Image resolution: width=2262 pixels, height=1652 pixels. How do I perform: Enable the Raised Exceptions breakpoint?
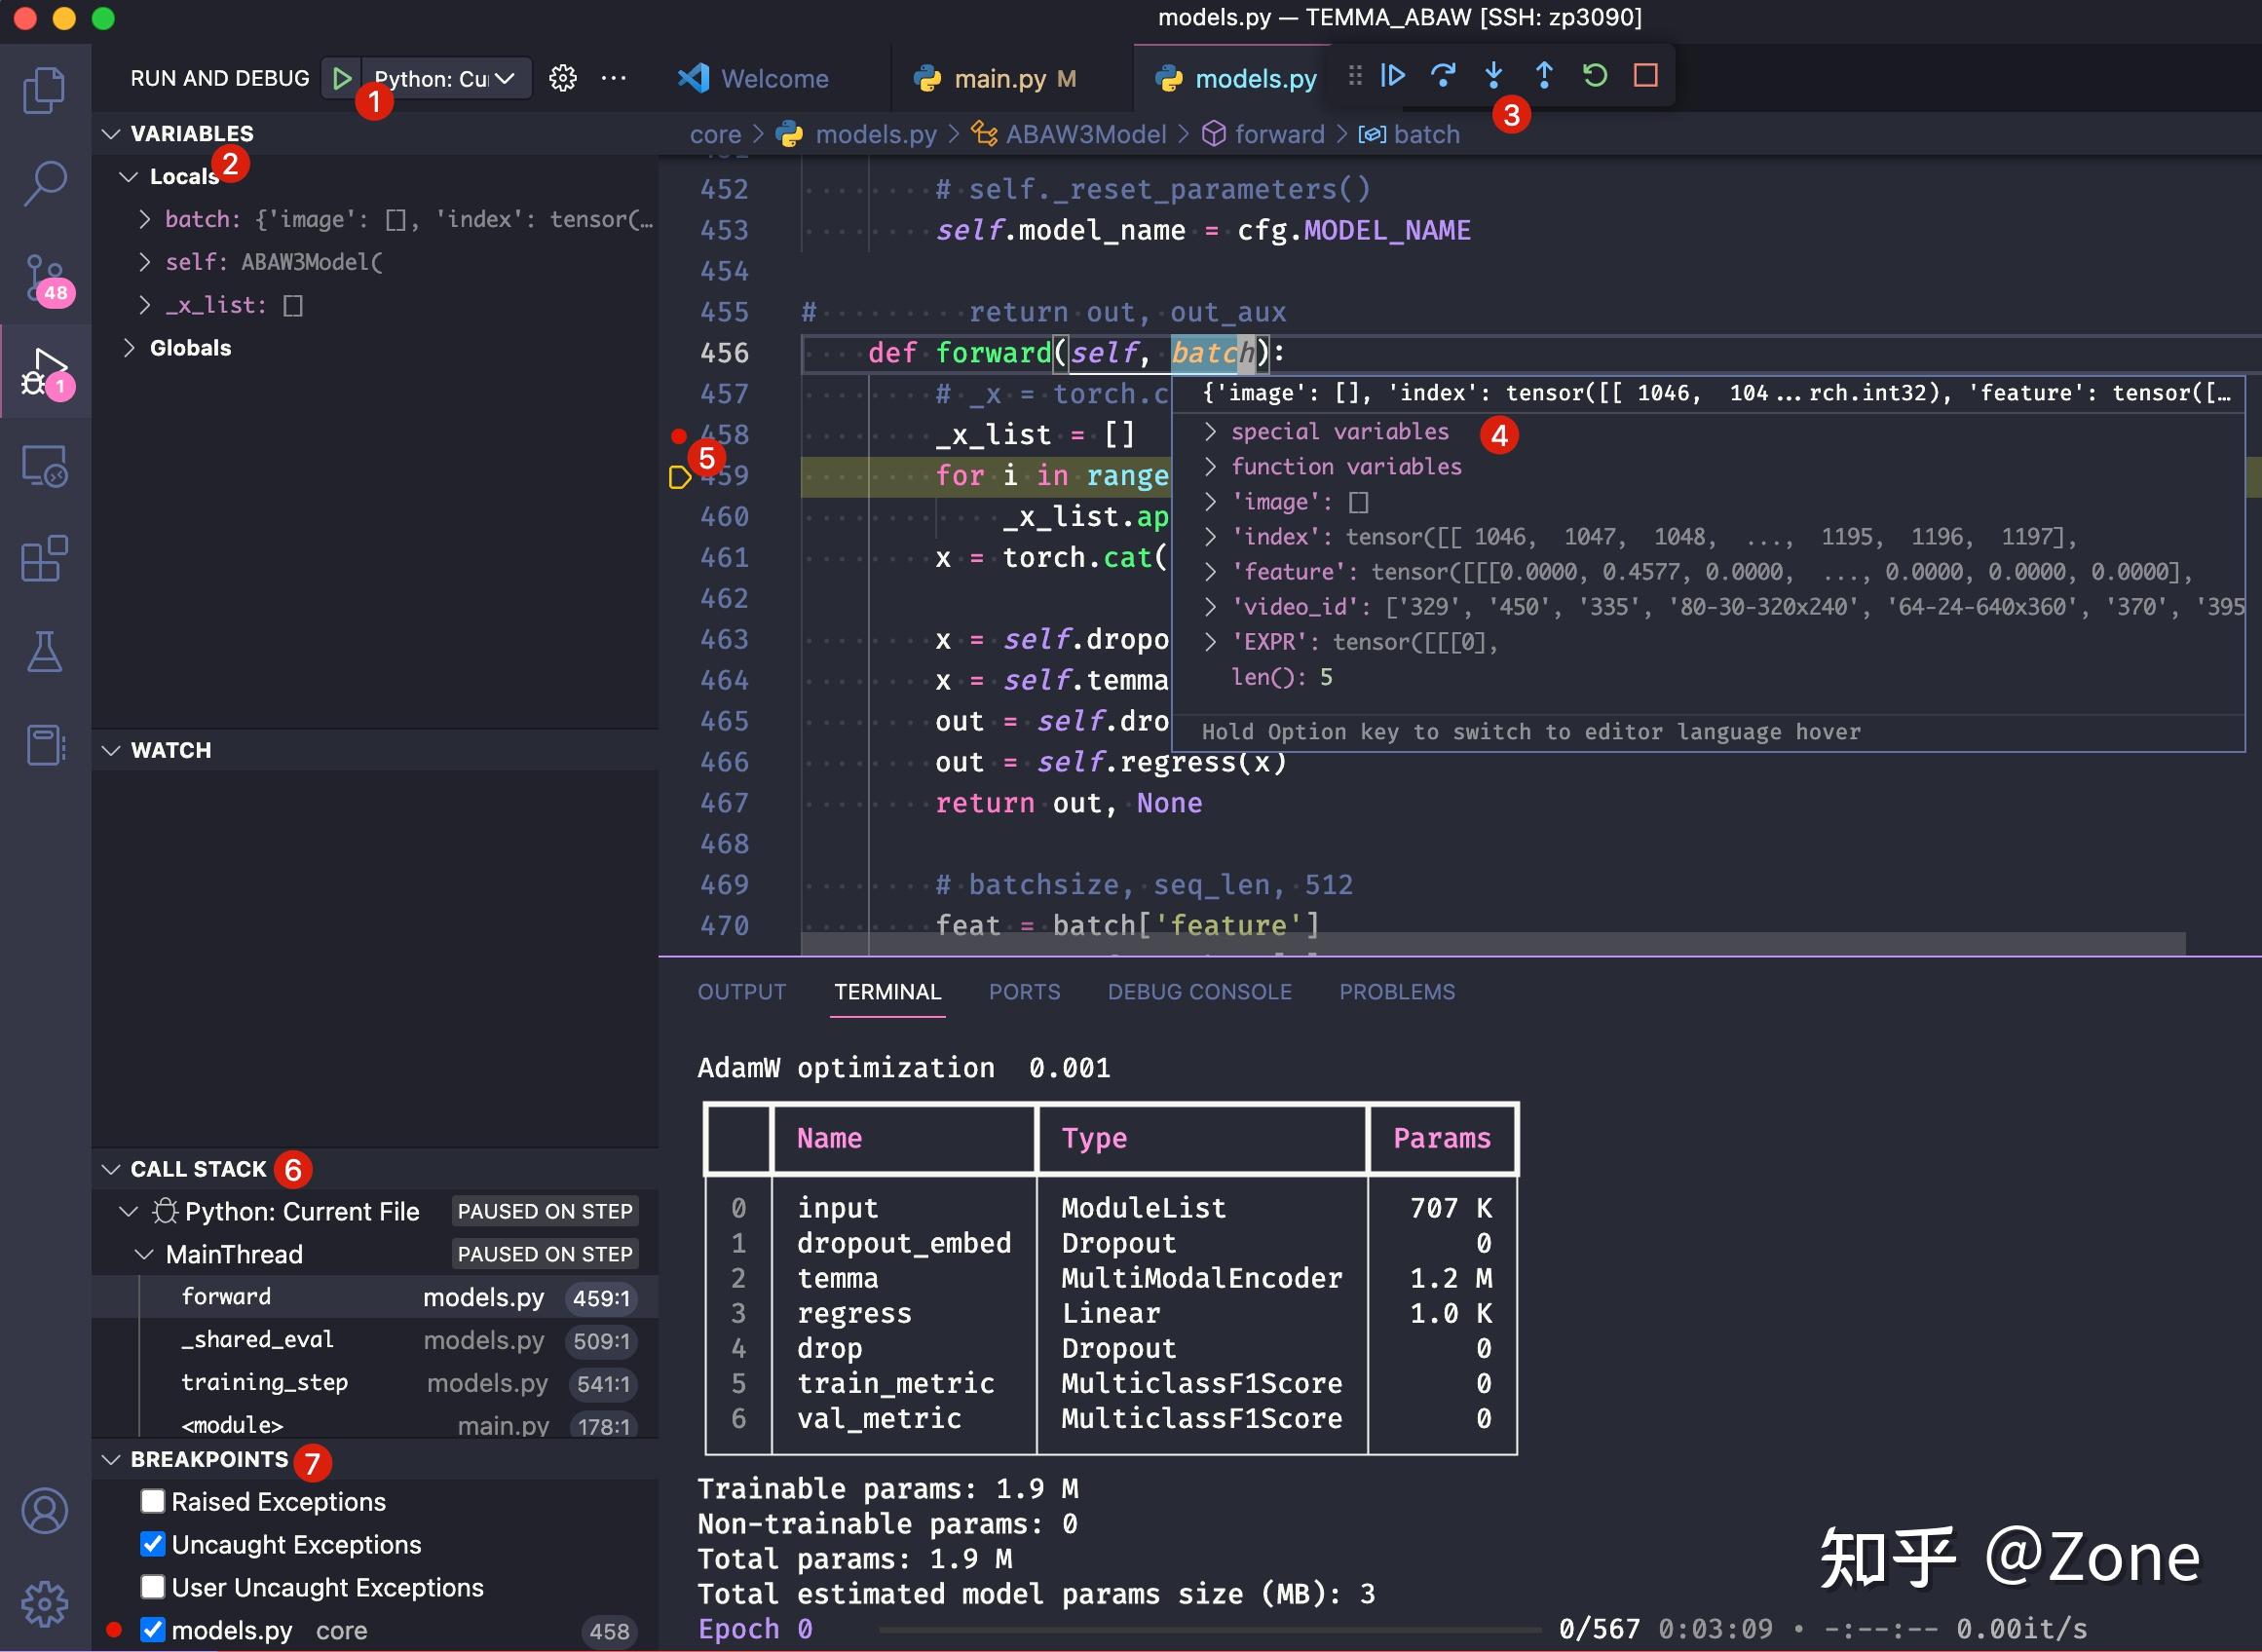tap(152, 1501)
